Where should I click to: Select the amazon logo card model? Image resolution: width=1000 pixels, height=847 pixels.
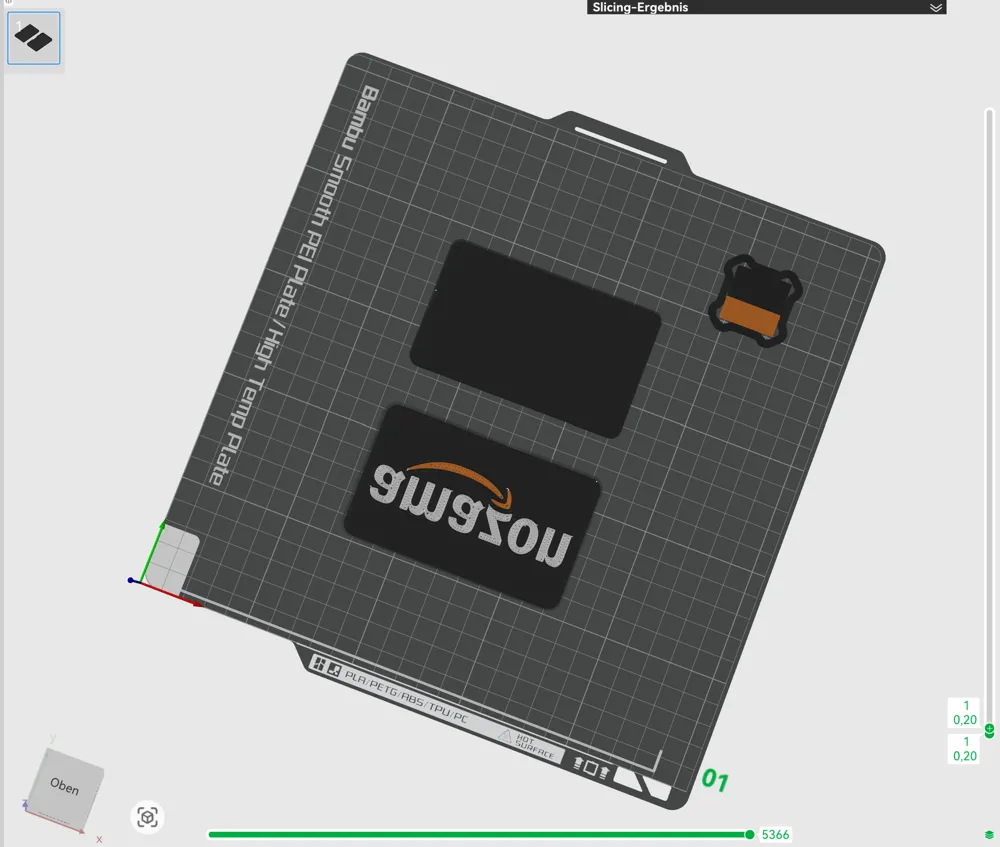click(473, 506)
